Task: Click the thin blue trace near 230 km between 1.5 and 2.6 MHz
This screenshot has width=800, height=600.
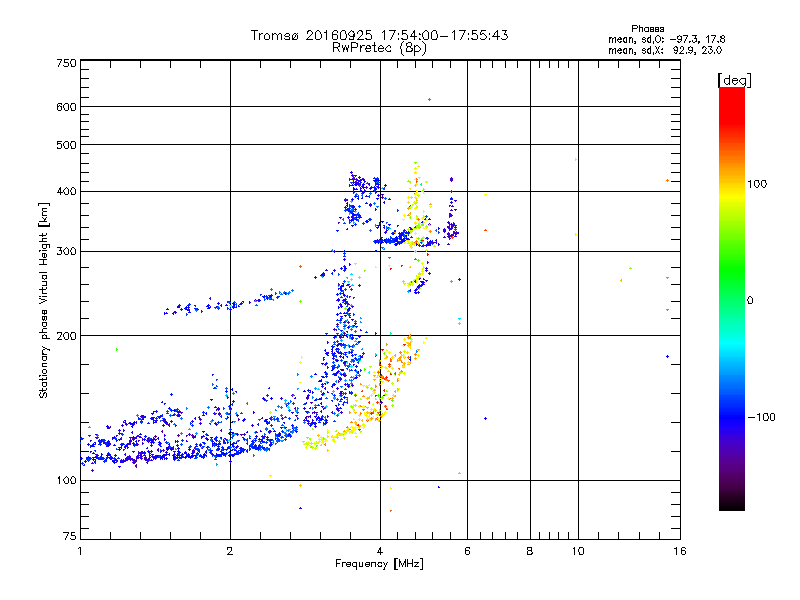Action: pos(230,303)
